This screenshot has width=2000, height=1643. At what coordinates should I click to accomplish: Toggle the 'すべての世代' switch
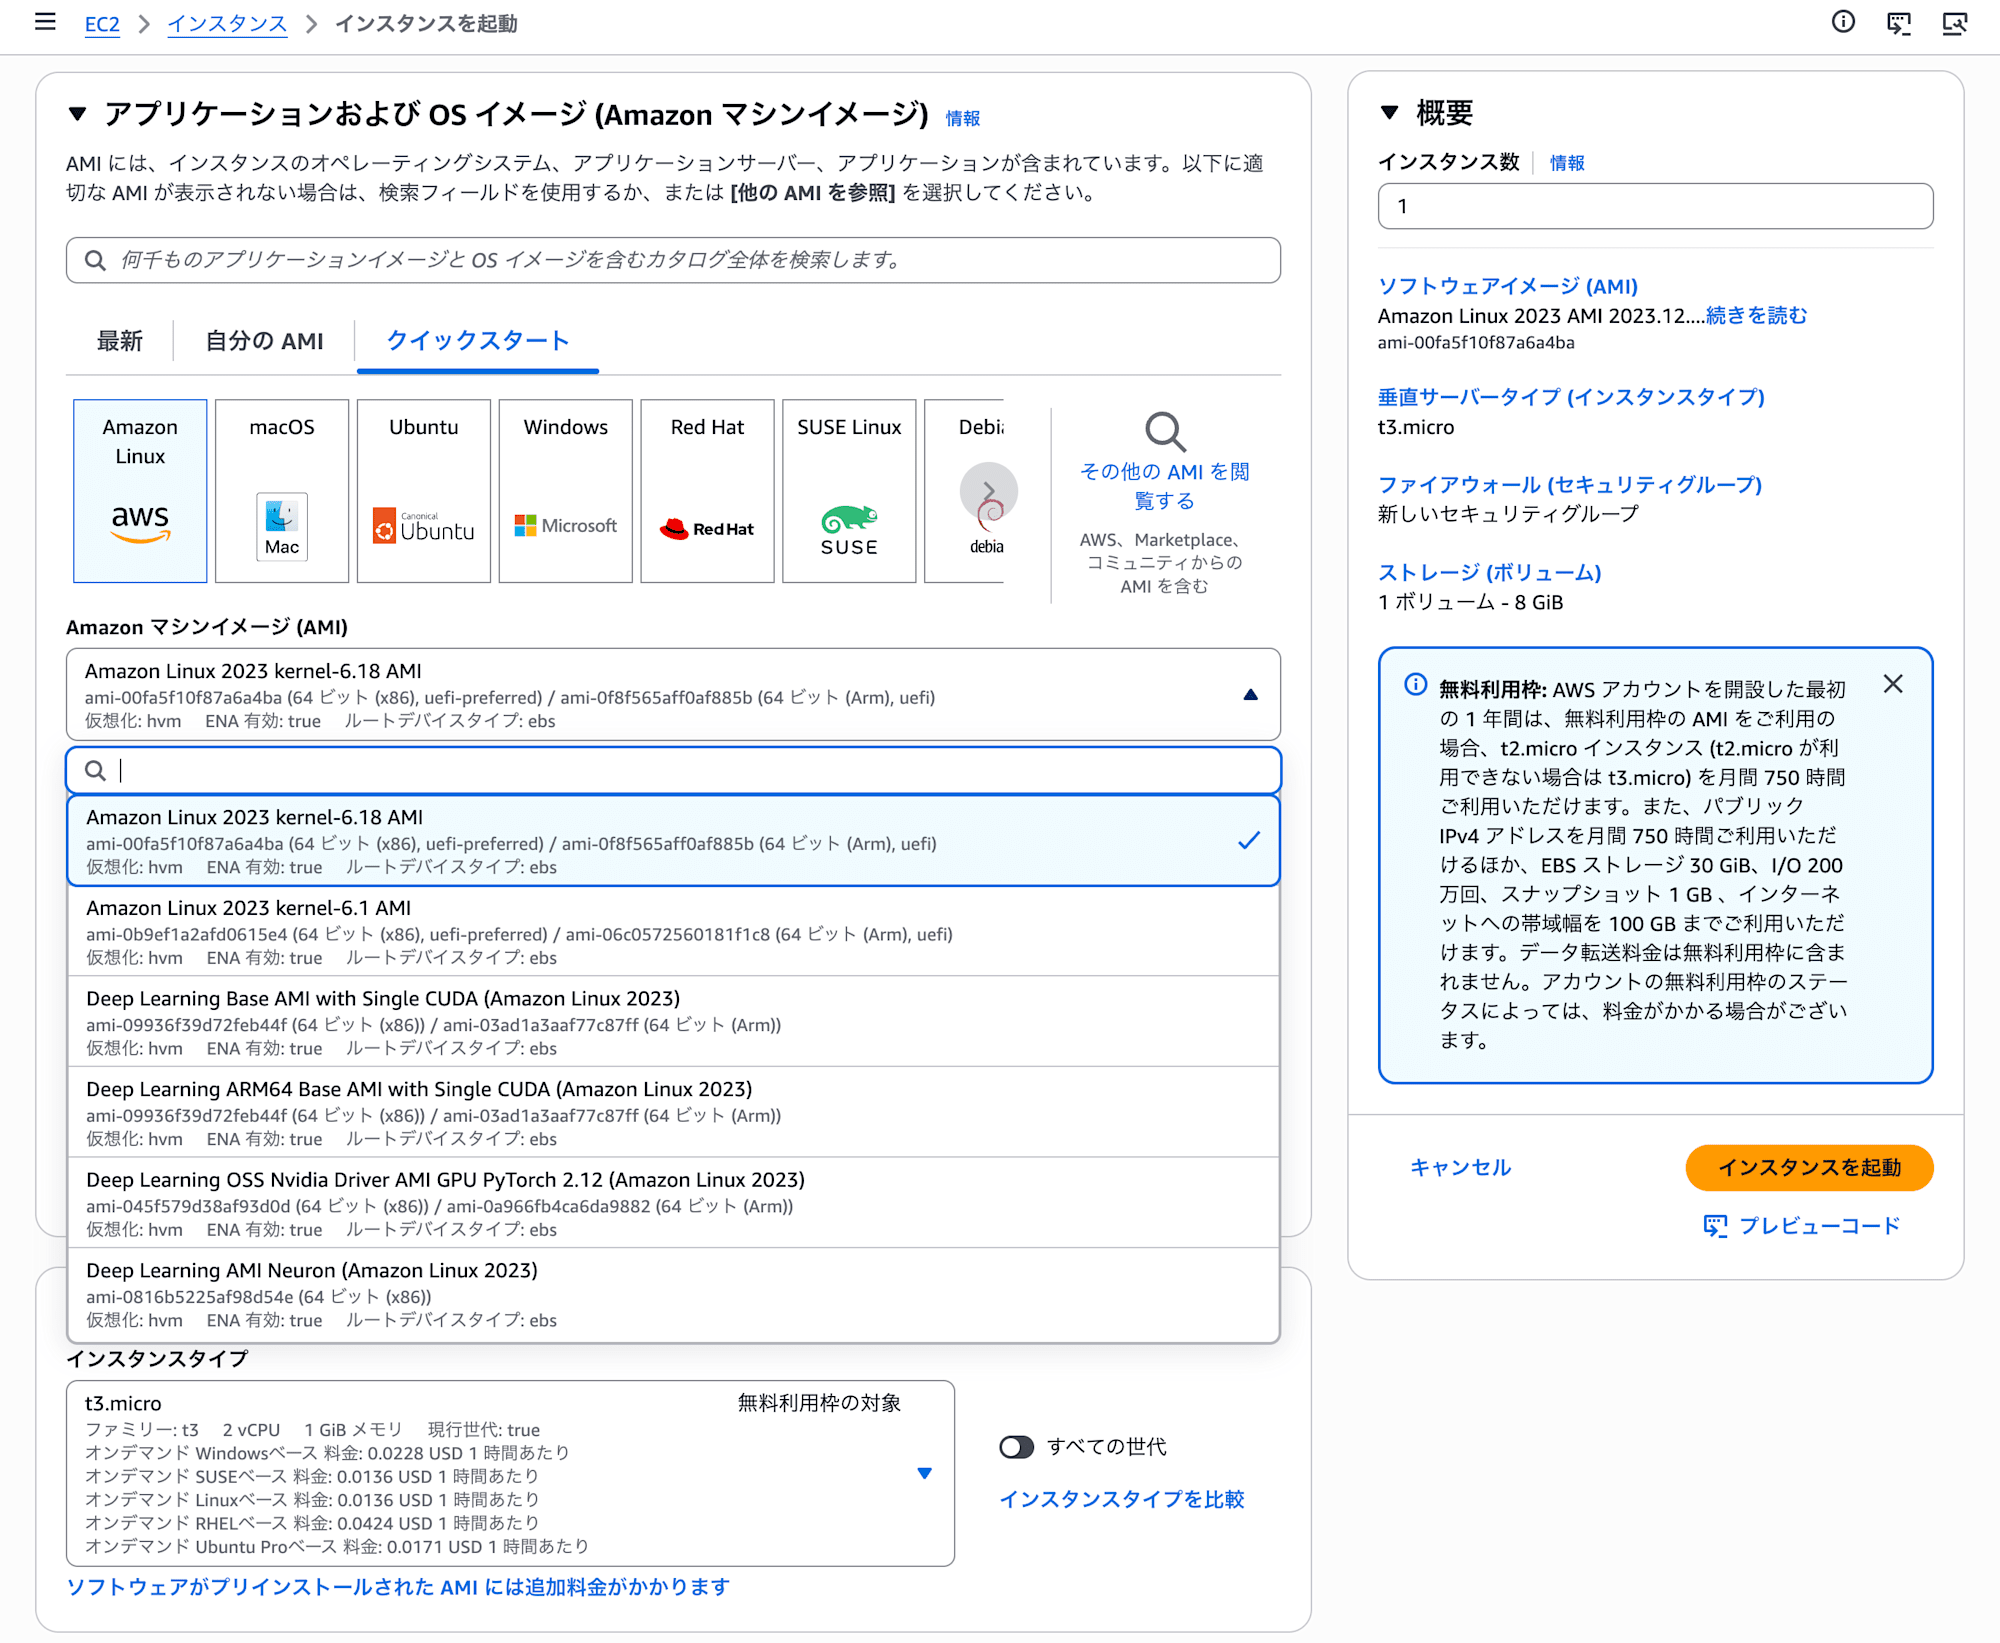coord(1016,1447)
